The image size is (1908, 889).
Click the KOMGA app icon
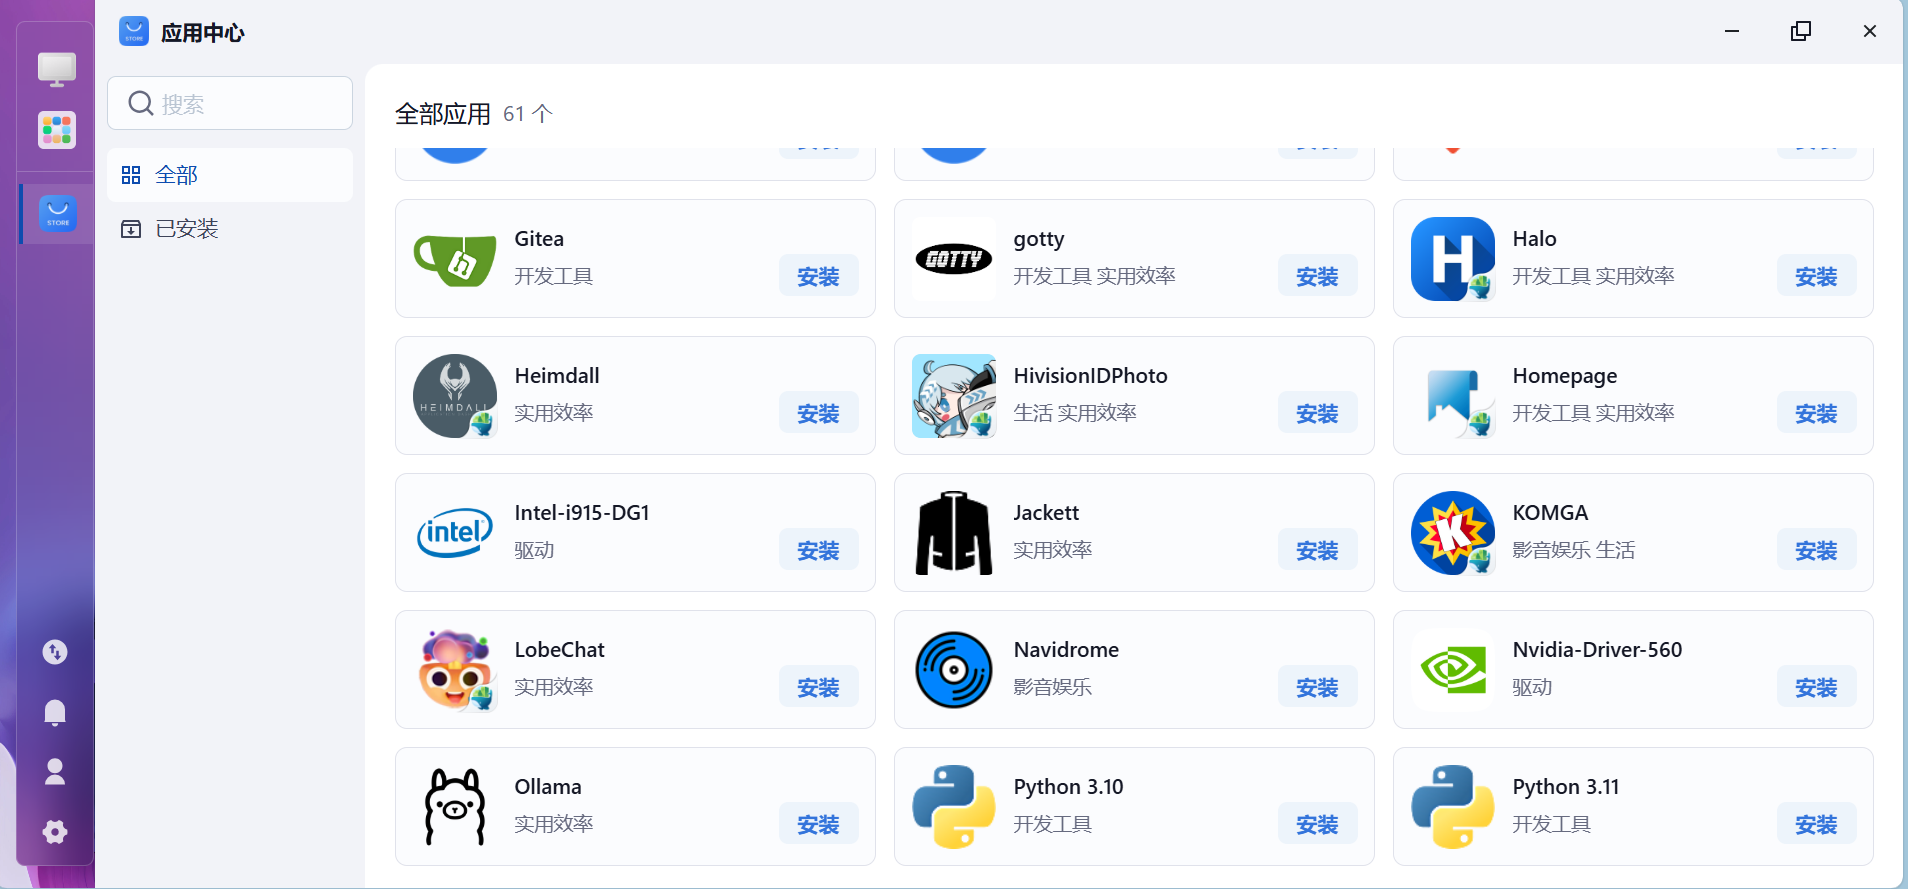pos(1453,533)
